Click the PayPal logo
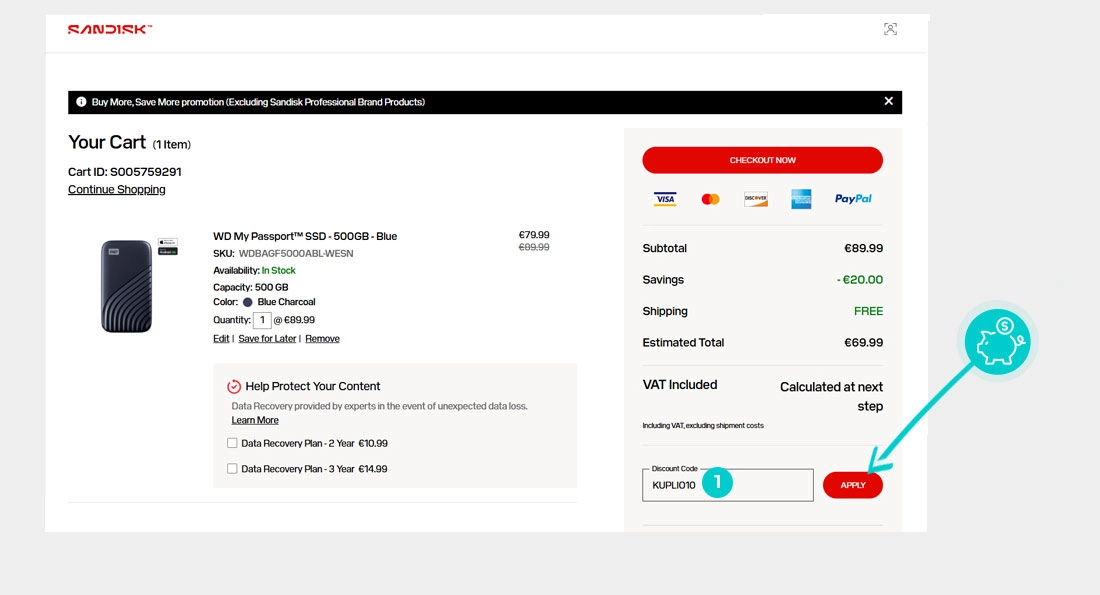 (853, 199)
